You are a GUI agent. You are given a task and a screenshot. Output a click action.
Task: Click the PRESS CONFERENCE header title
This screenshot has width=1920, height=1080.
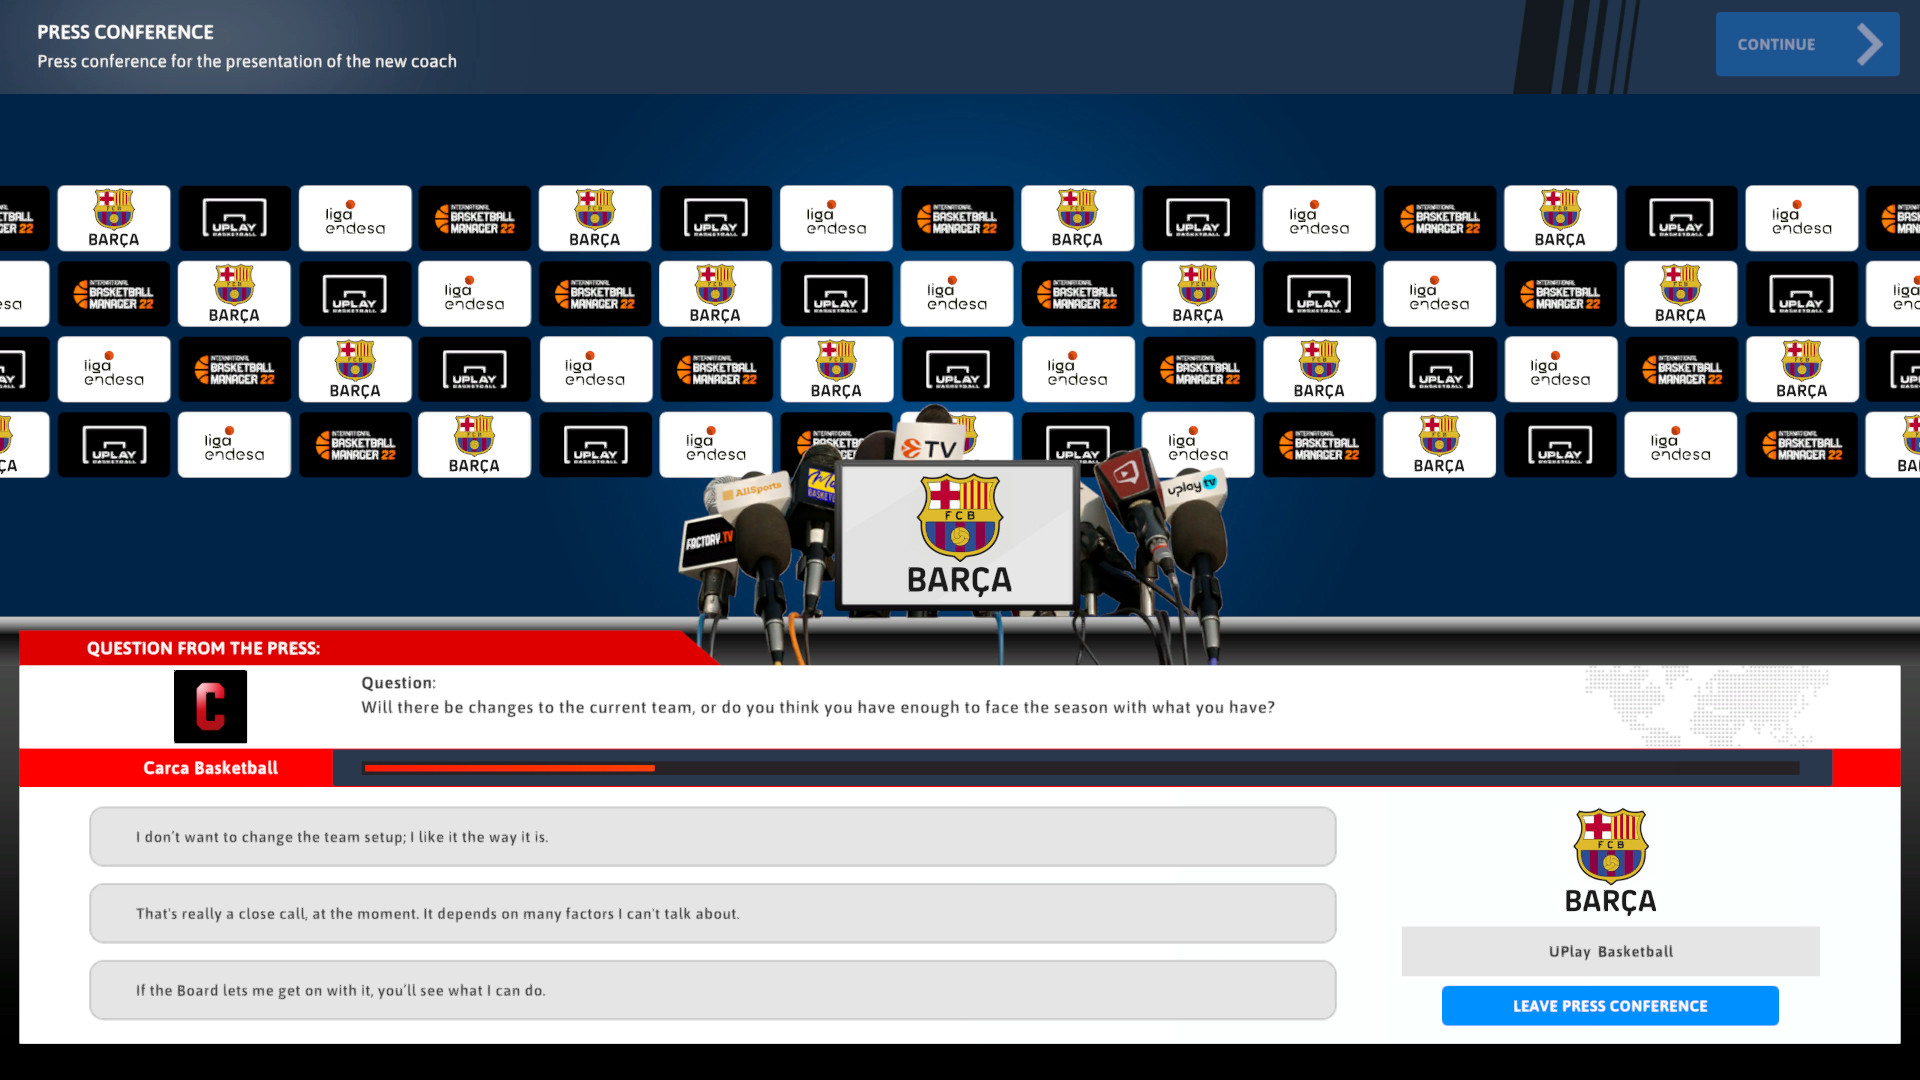tap(123, 31)
